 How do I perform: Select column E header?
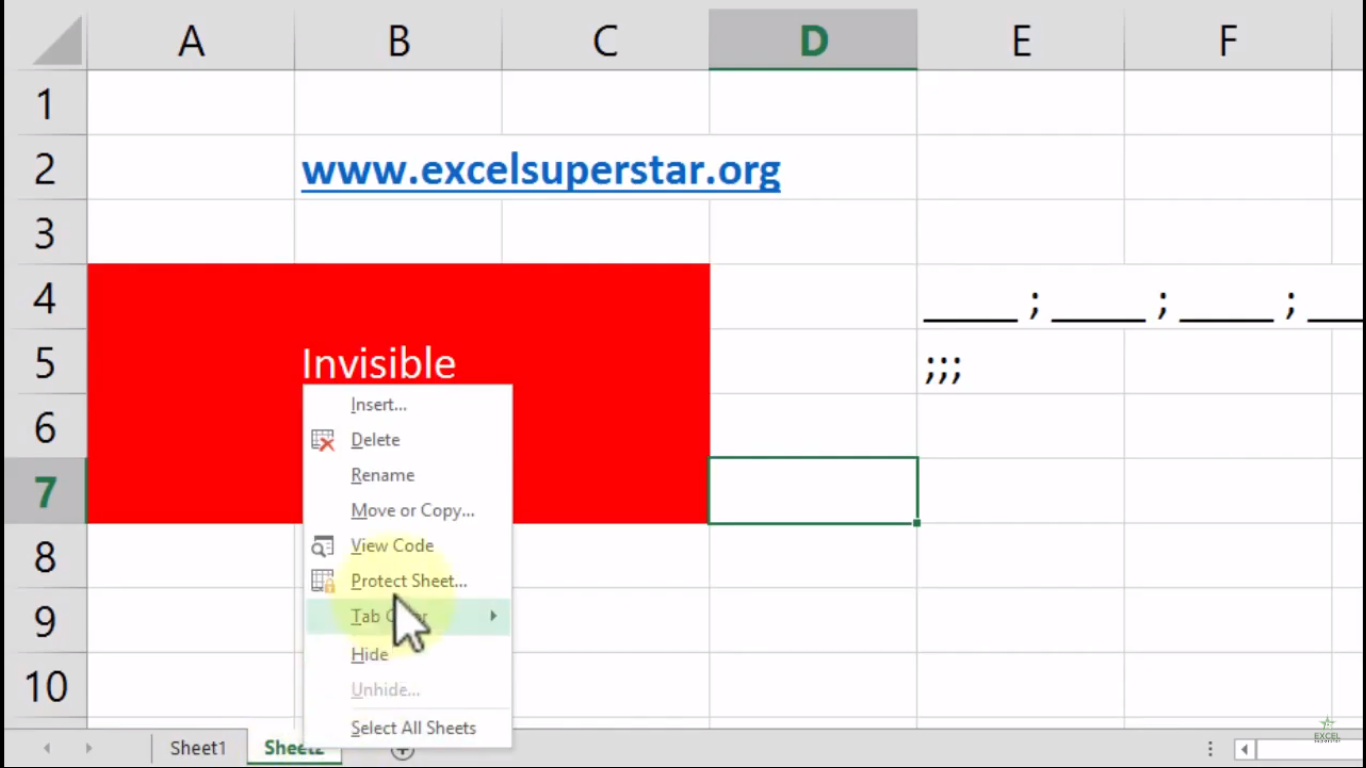tap(1020, 41)
